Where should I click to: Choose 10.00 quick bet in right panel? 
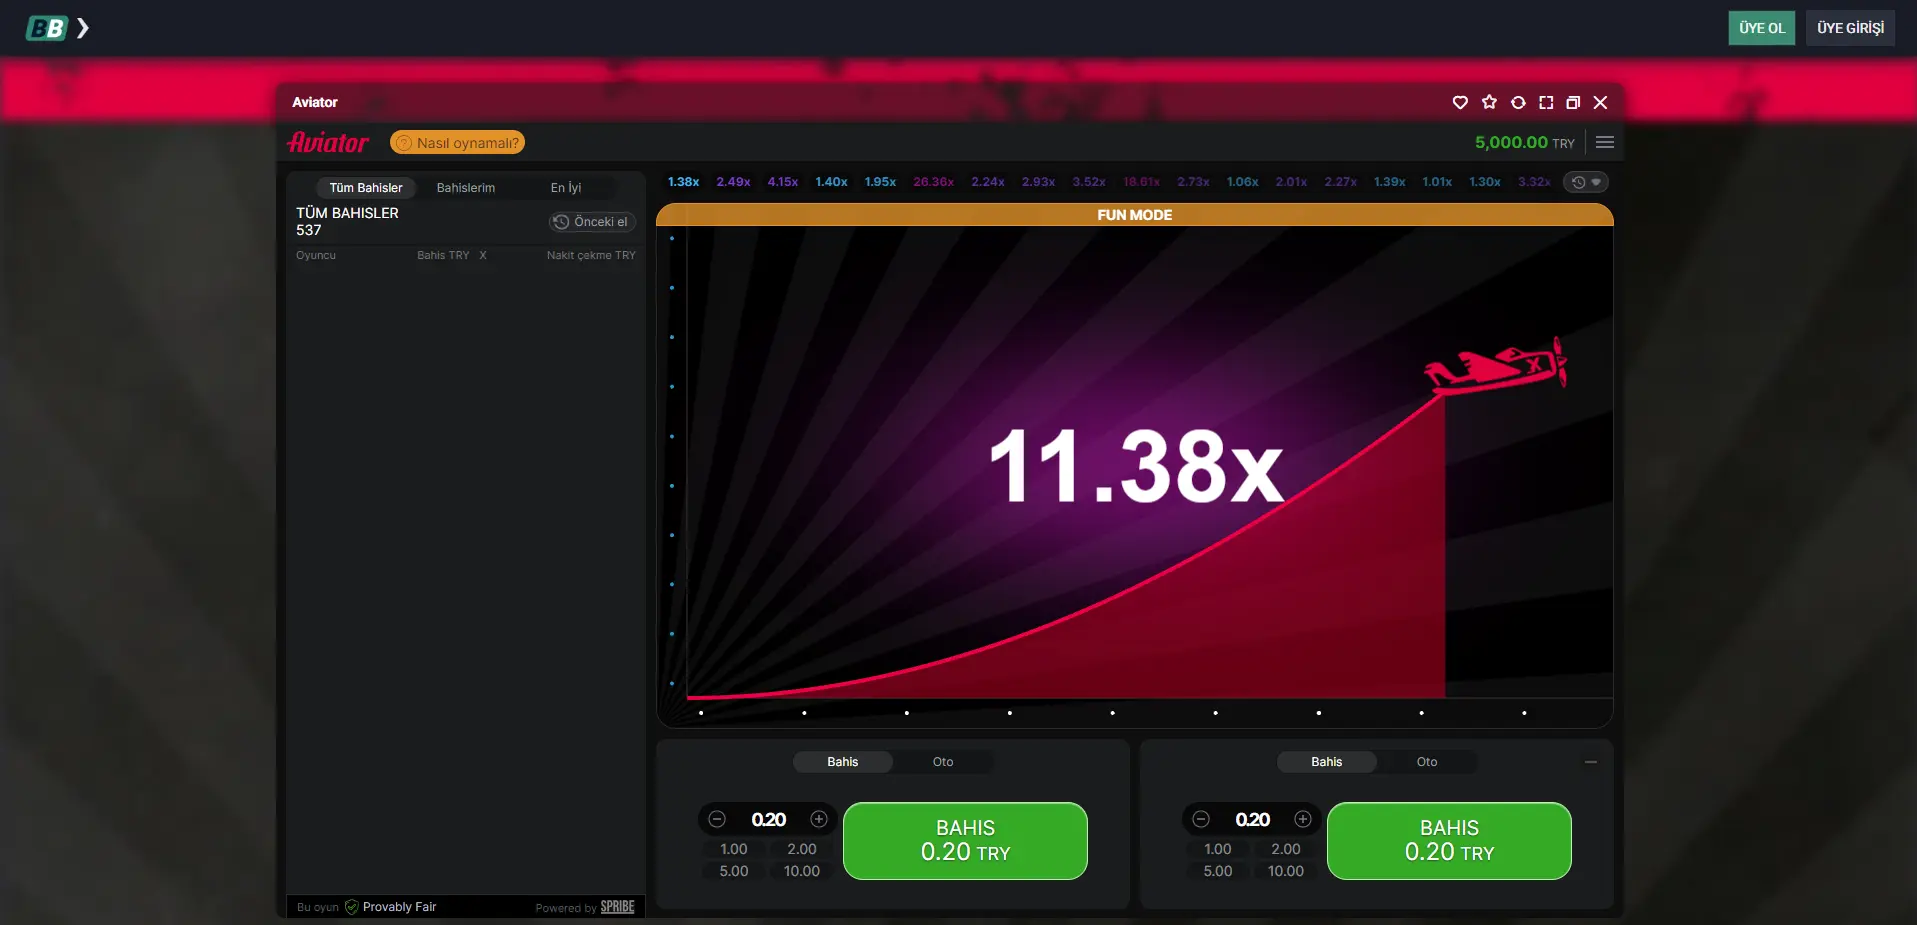1286,871
